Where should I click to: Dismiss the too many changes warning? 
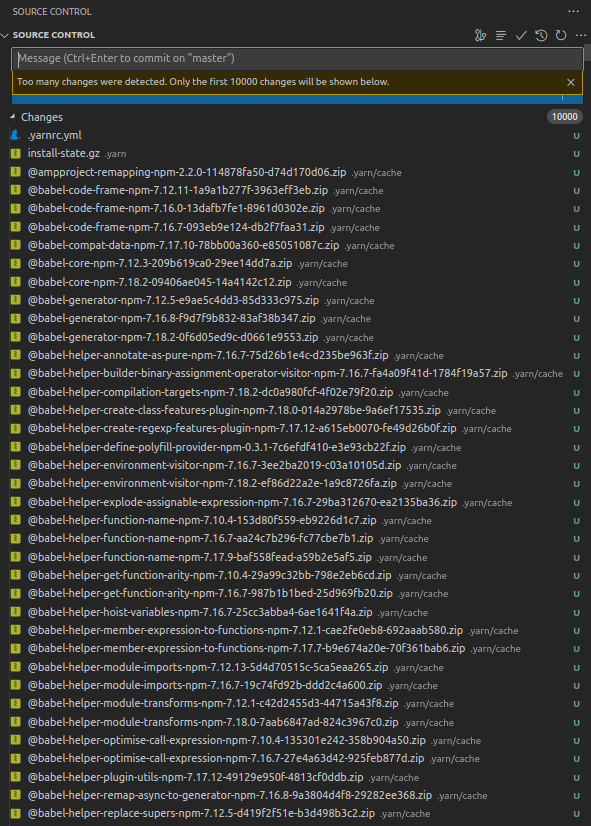click(x=570, y=82)
